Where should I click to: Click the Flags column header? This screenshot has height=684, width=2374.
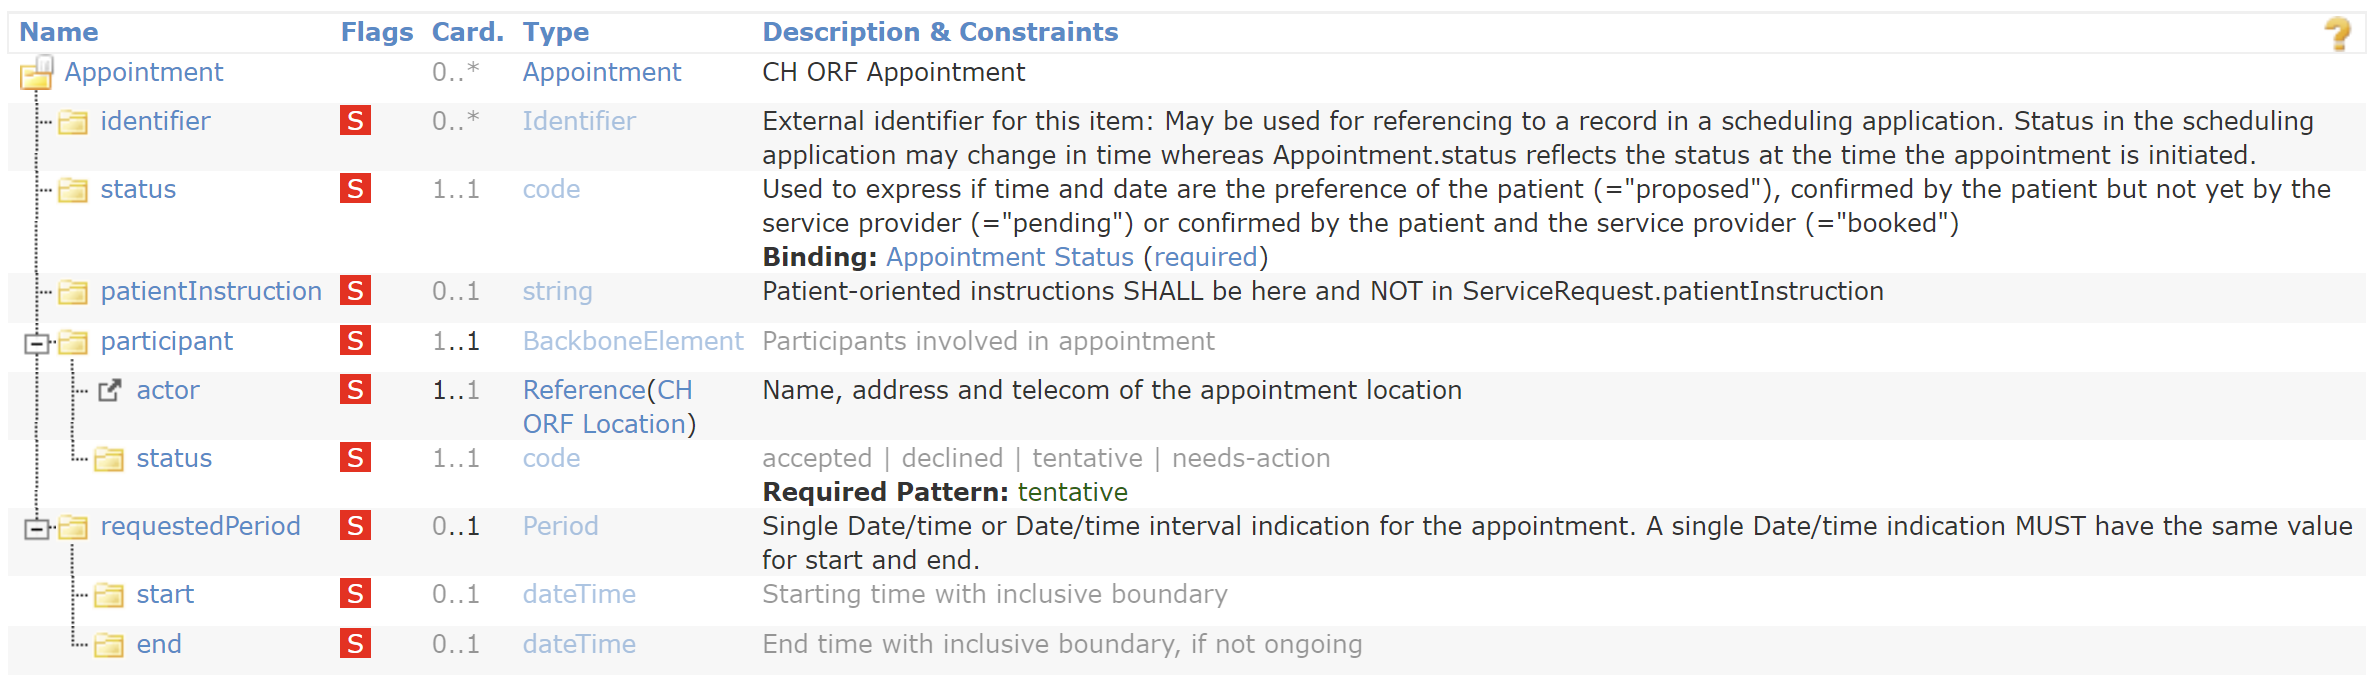(x=376, y=32)
